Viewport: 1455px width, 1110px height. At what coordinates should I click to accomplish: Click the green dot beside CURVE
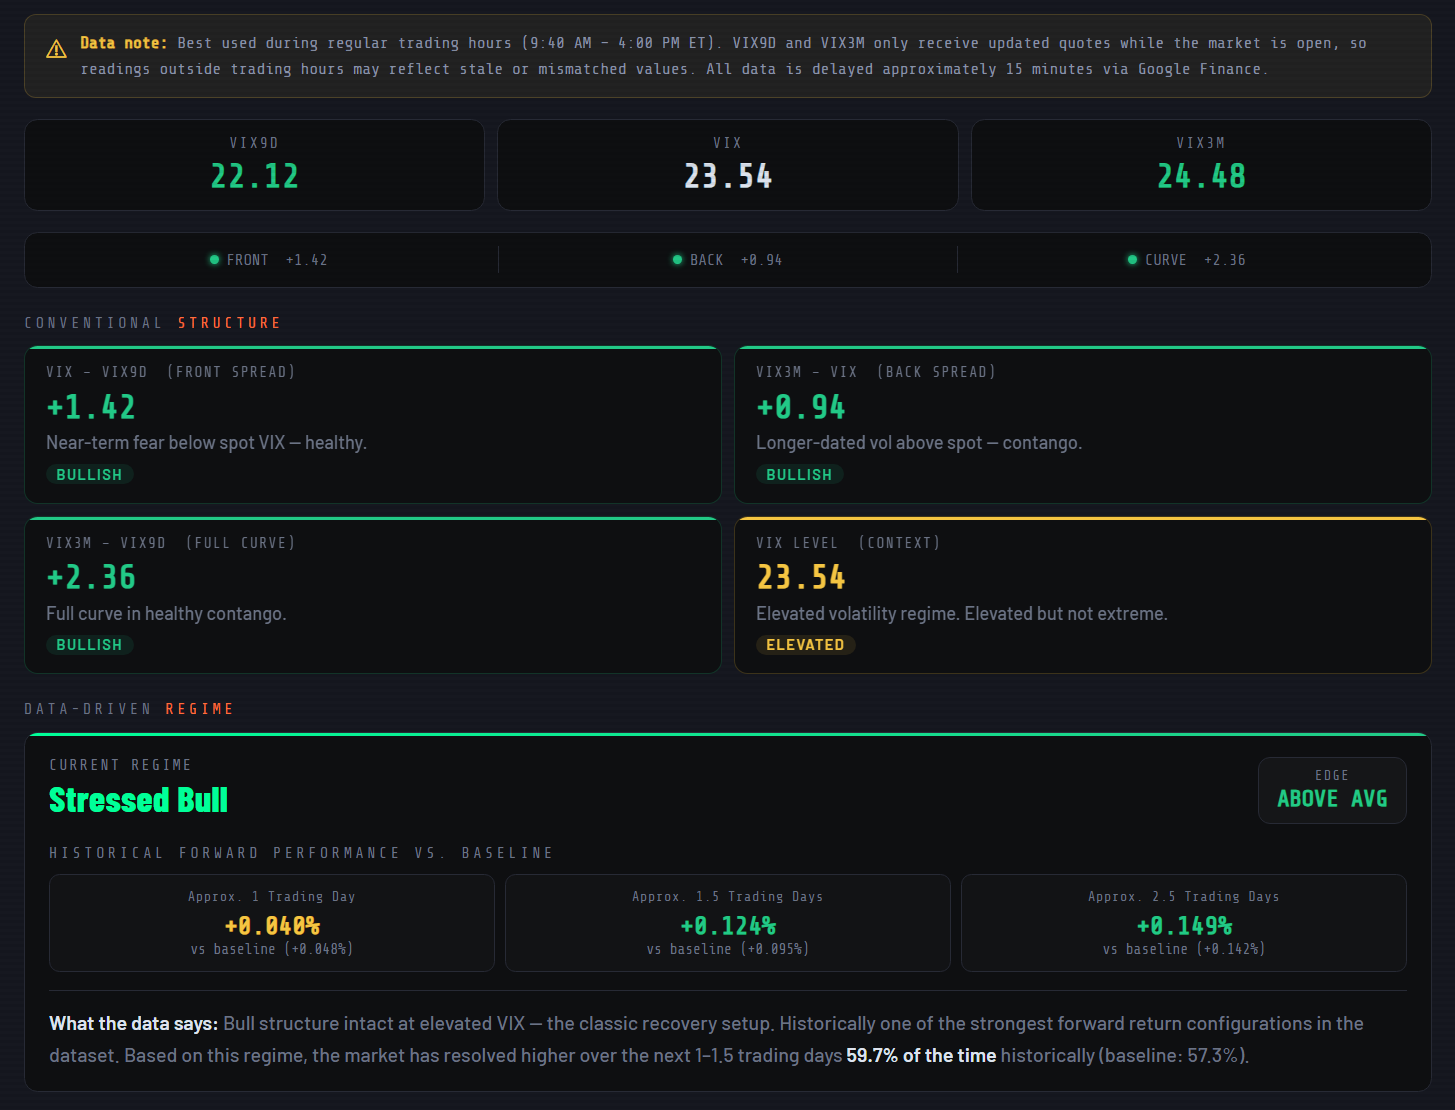tap(1132, 259)
